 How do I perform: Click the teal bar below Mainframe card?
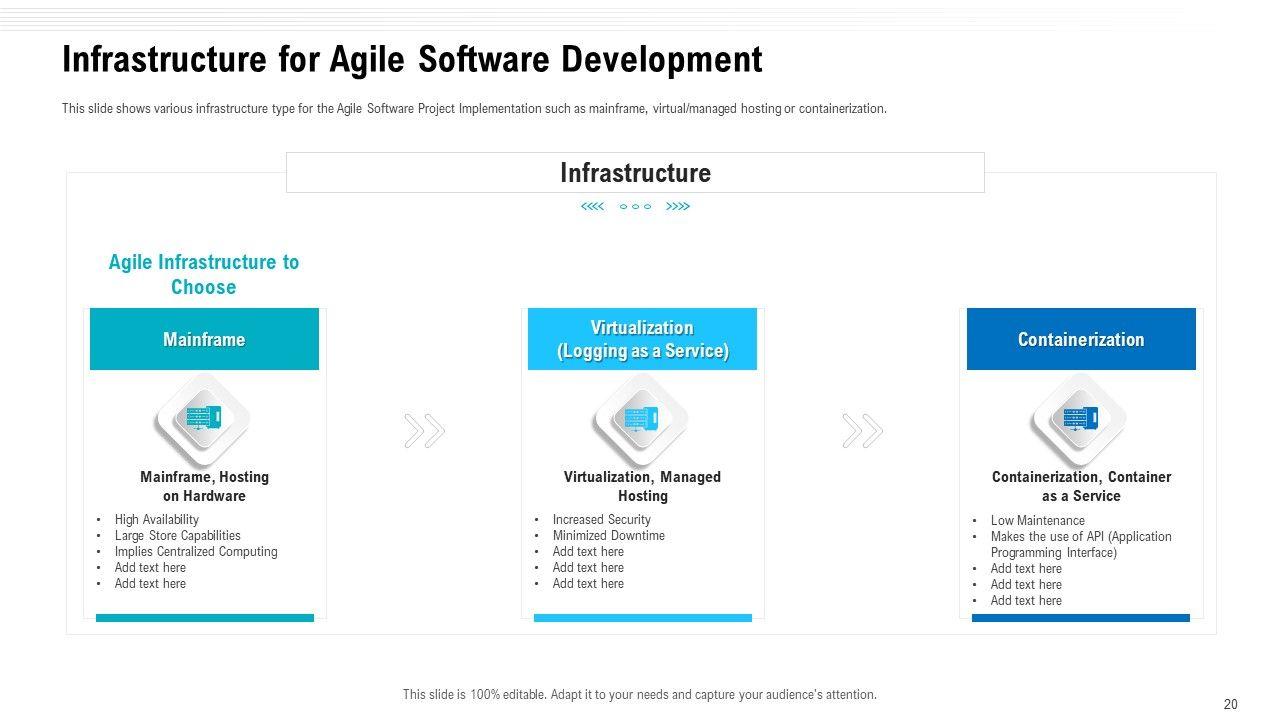tap(204, 618)
